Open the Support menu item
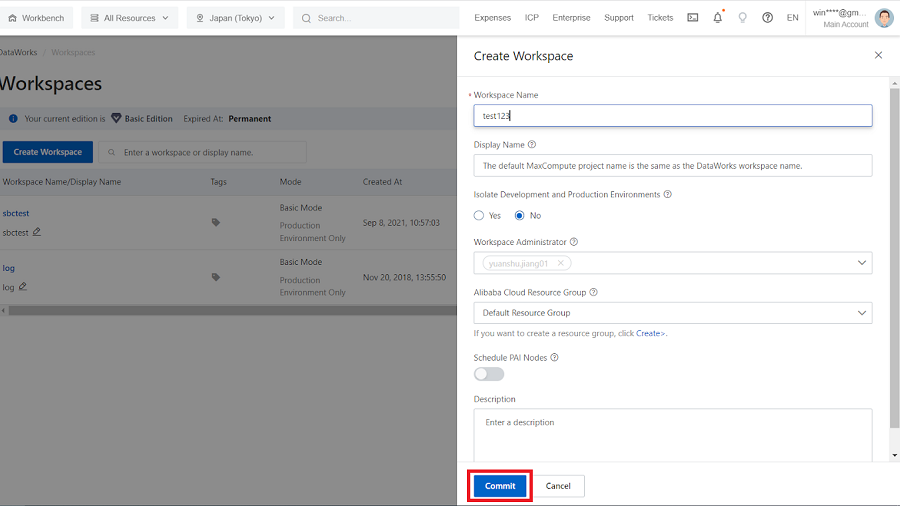The height and width of the screenshot is (506, 900). click(618, 18)
